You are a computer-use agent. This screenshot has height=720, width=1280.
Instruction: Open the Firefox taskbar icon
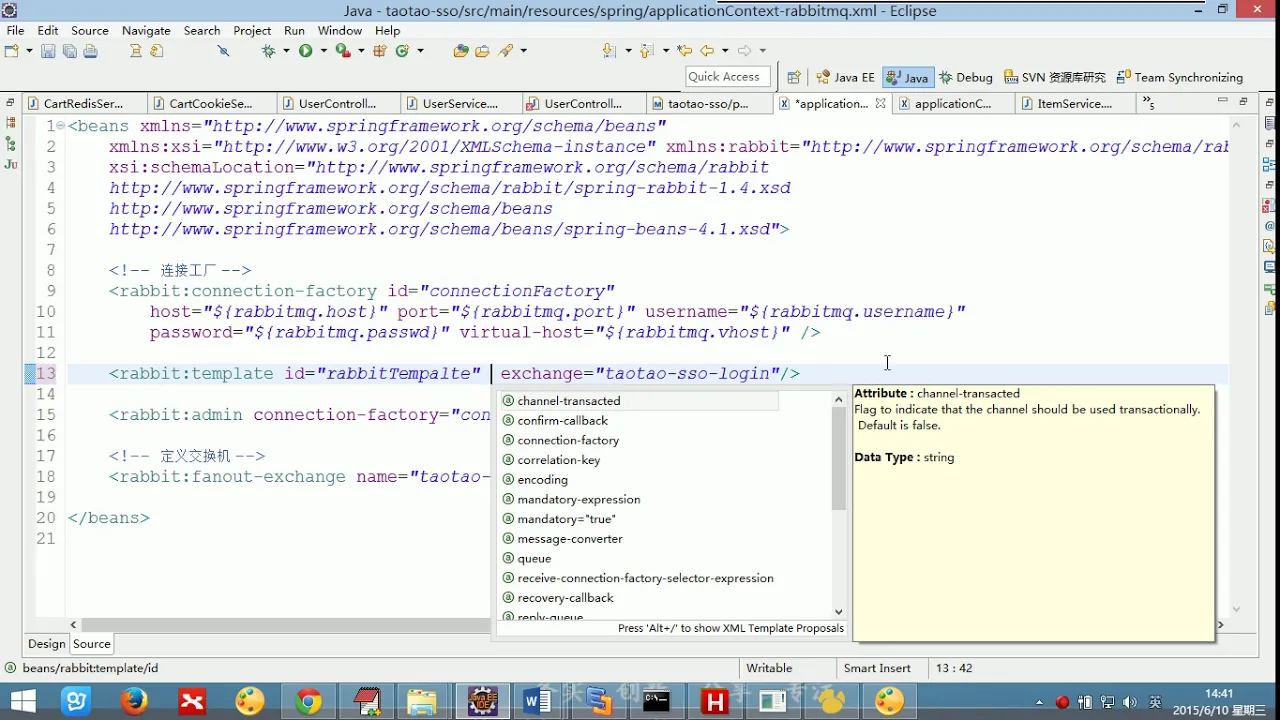click(134, 701)
